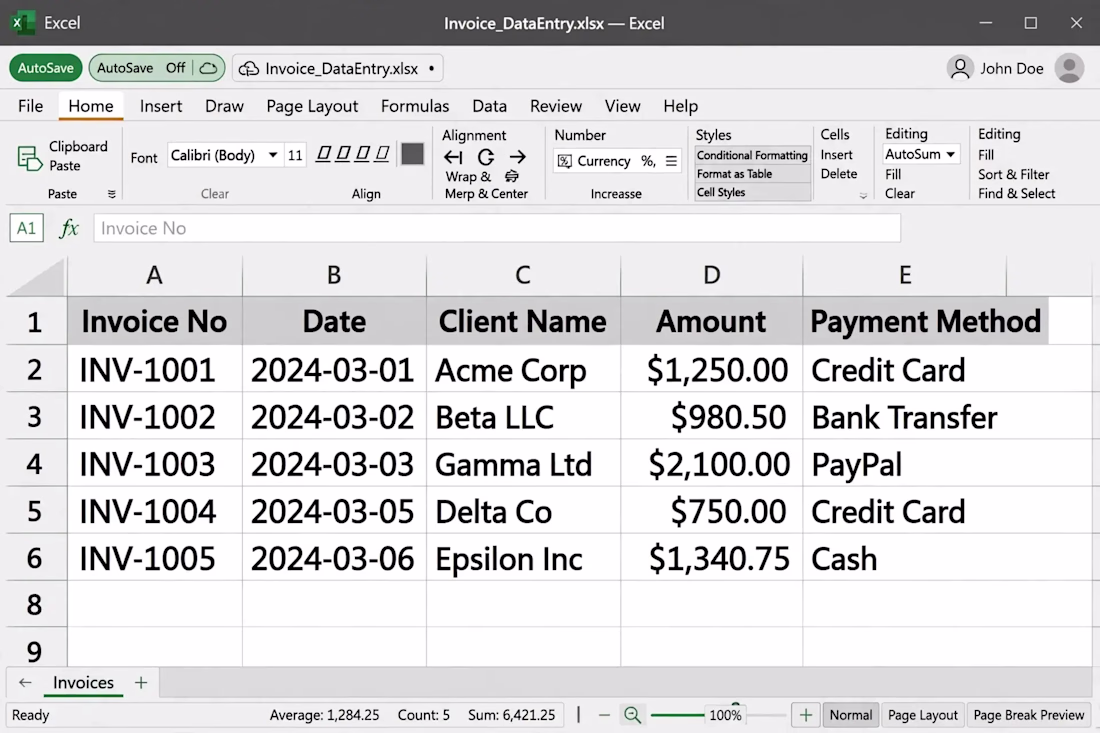Screen dimensions: 1100x733
Task: Click the currency format icon in Number group
Action: (565, 161)
